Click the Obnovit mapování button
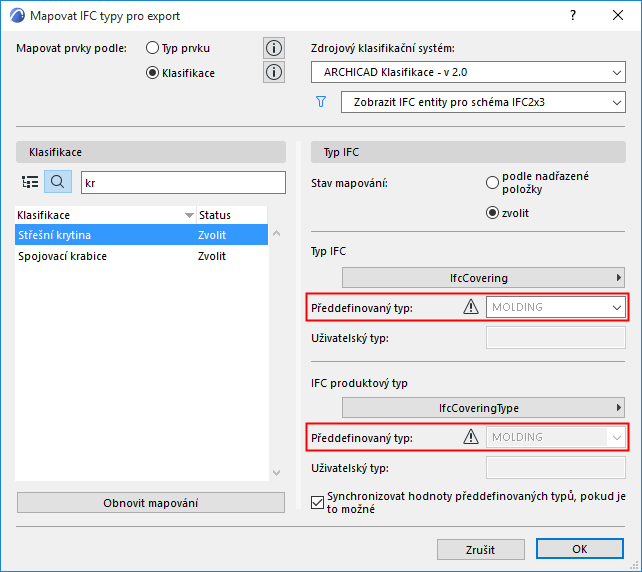 coord(151,502)
